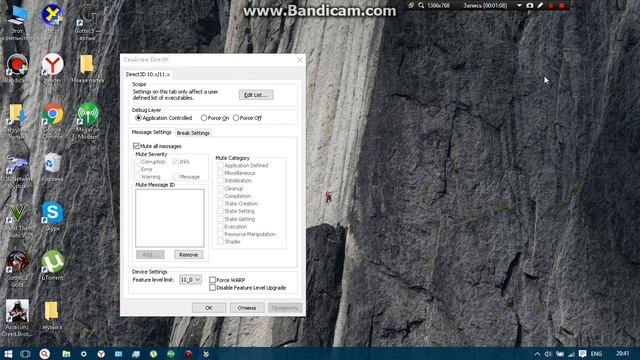Click the Bandicam pencil draw icon
Viewport: 640px width, 360px height.
coord(540,5)
